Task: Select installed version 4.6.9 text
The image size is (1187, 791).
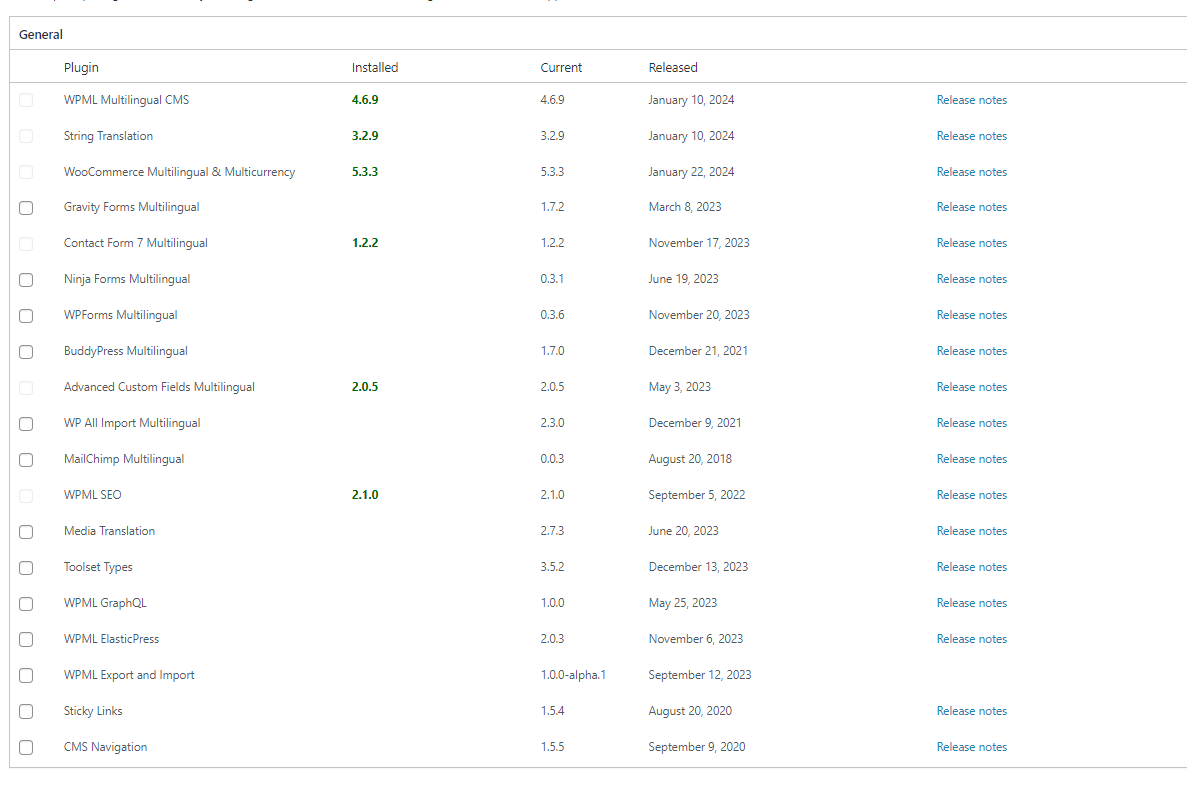Action: [365, 100]
